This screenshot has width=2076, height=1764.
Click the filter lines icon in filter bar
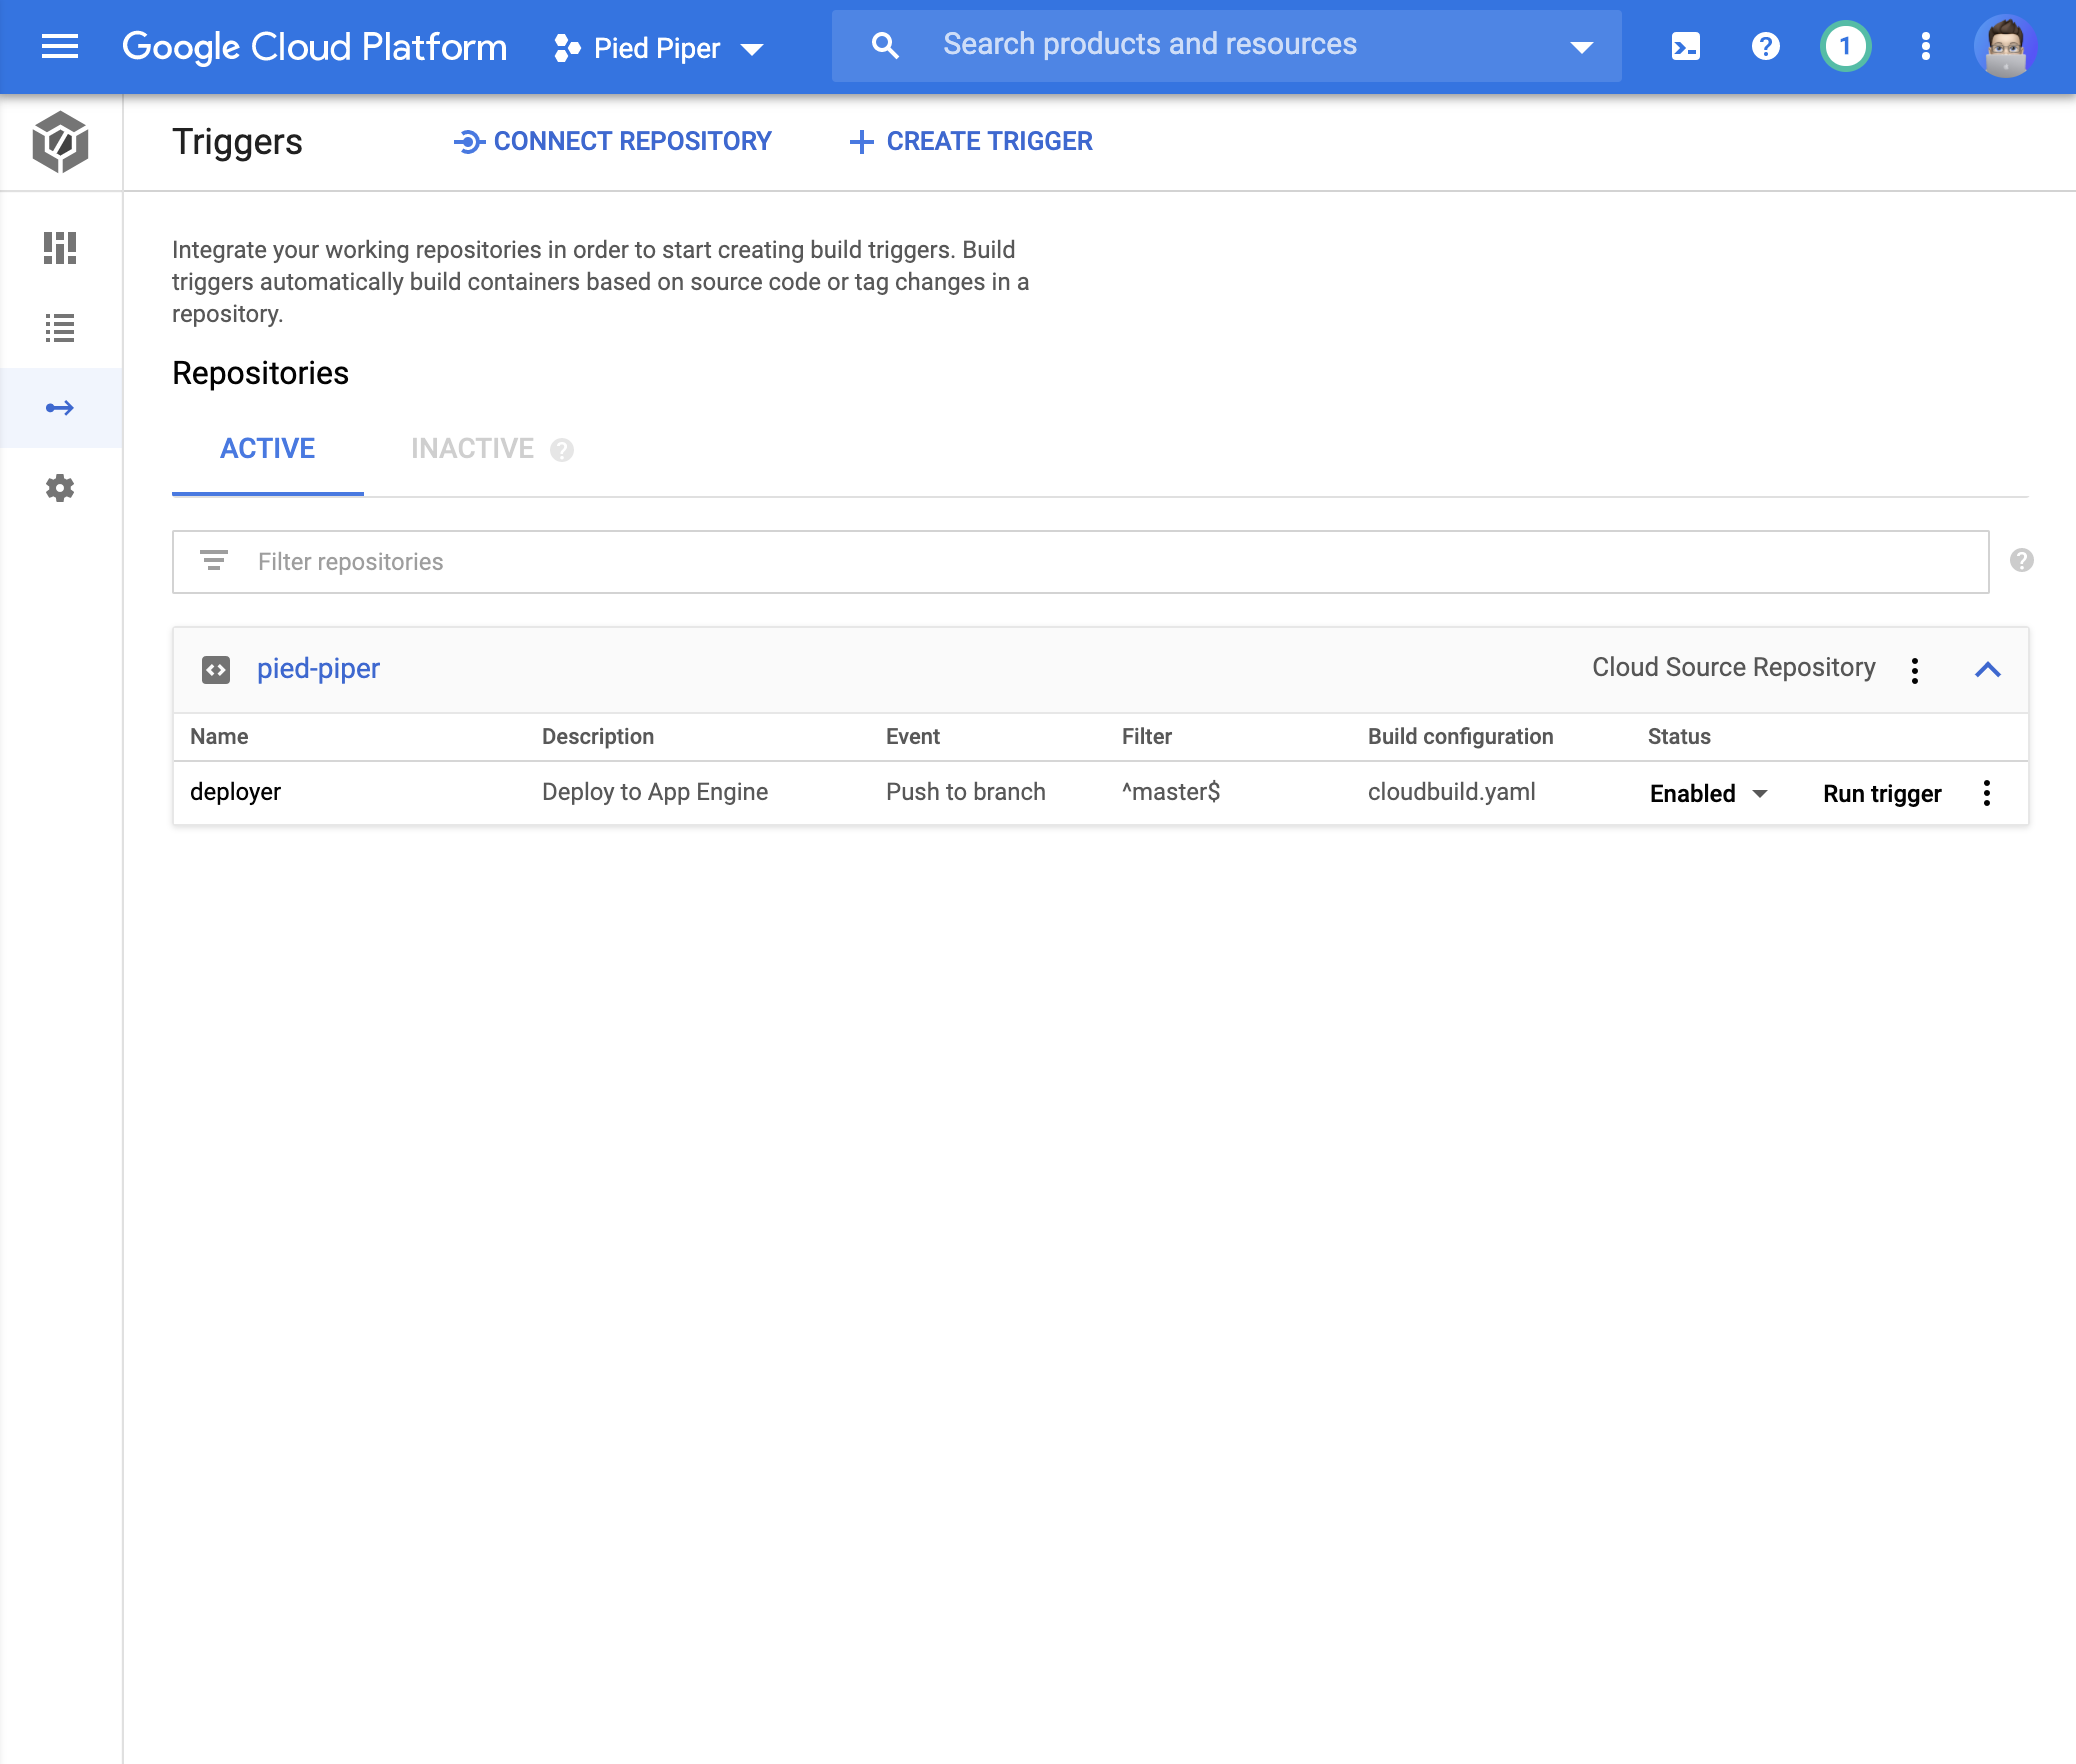(x=214, y=561)
